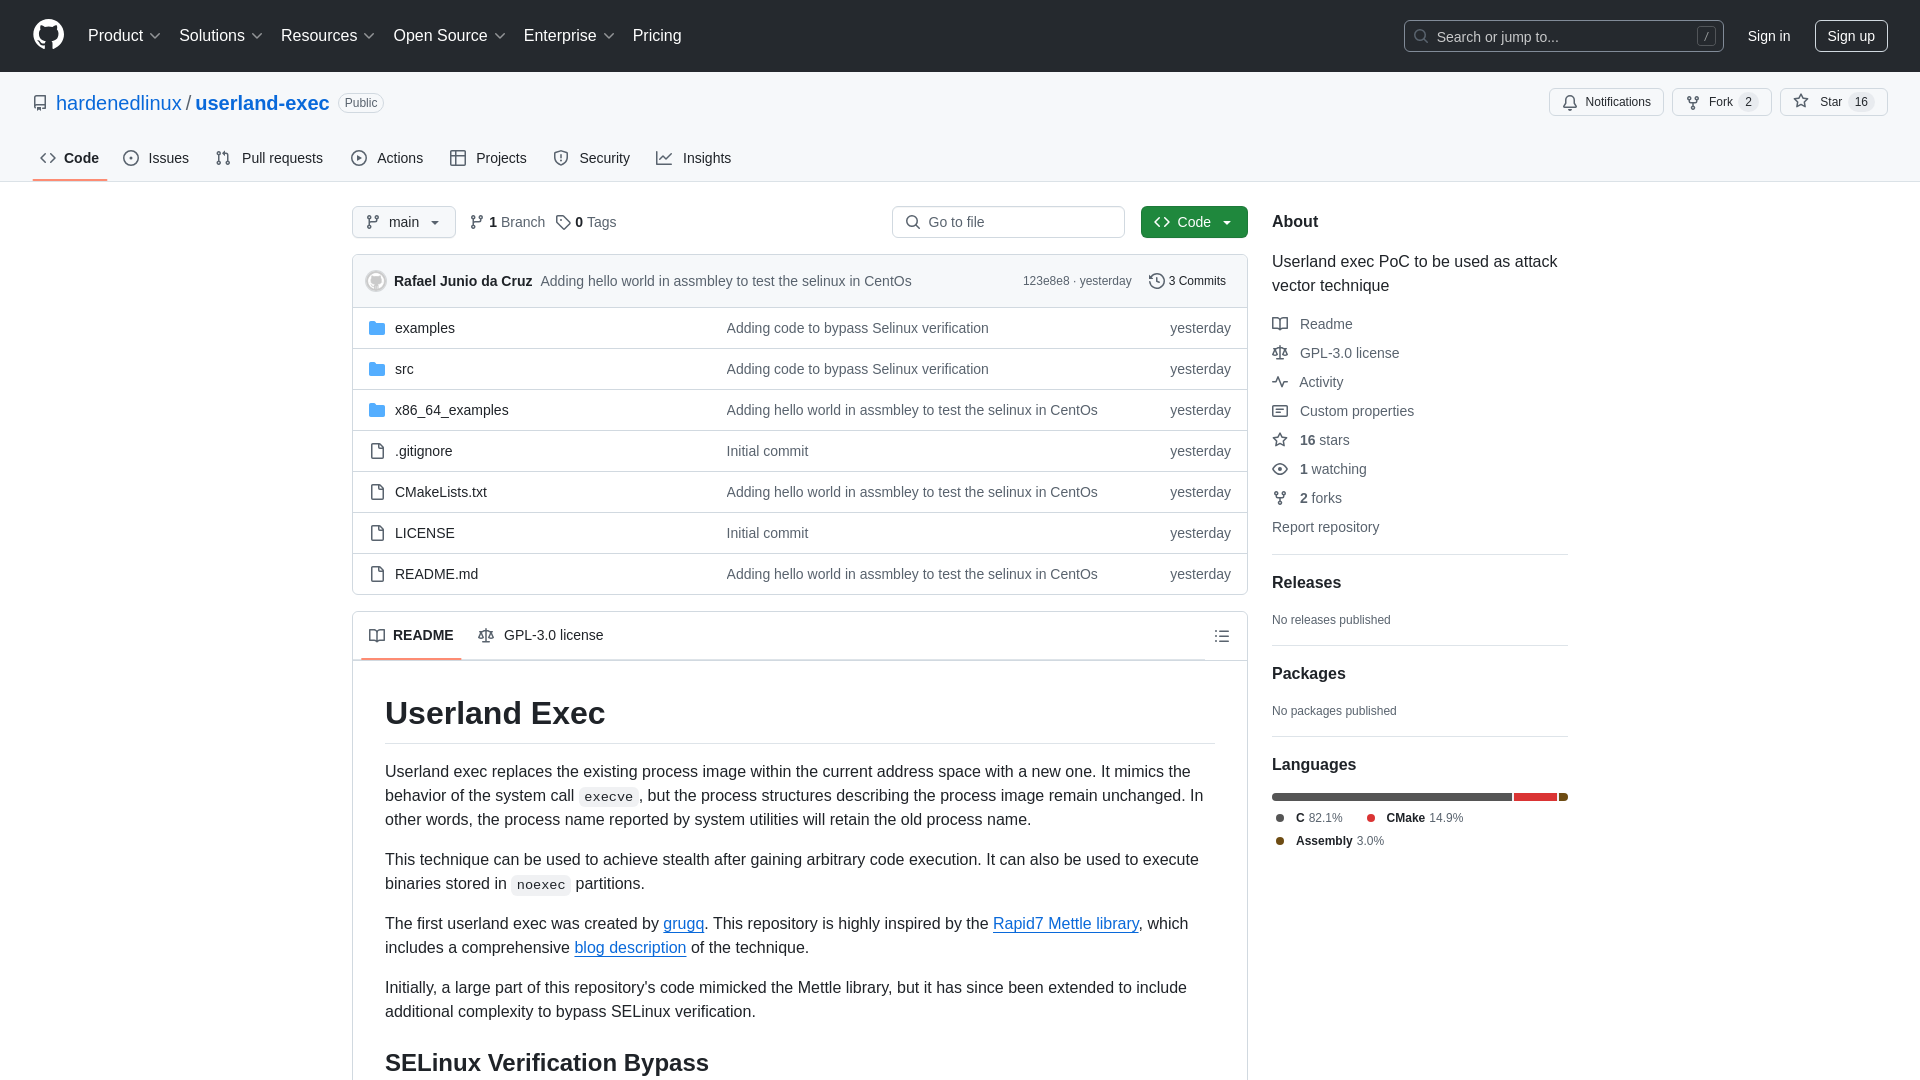Image resolution: width=1920 pixels, height=1080 pixels.
Task: Click the Sign up button
Action: coord(1851,36)
